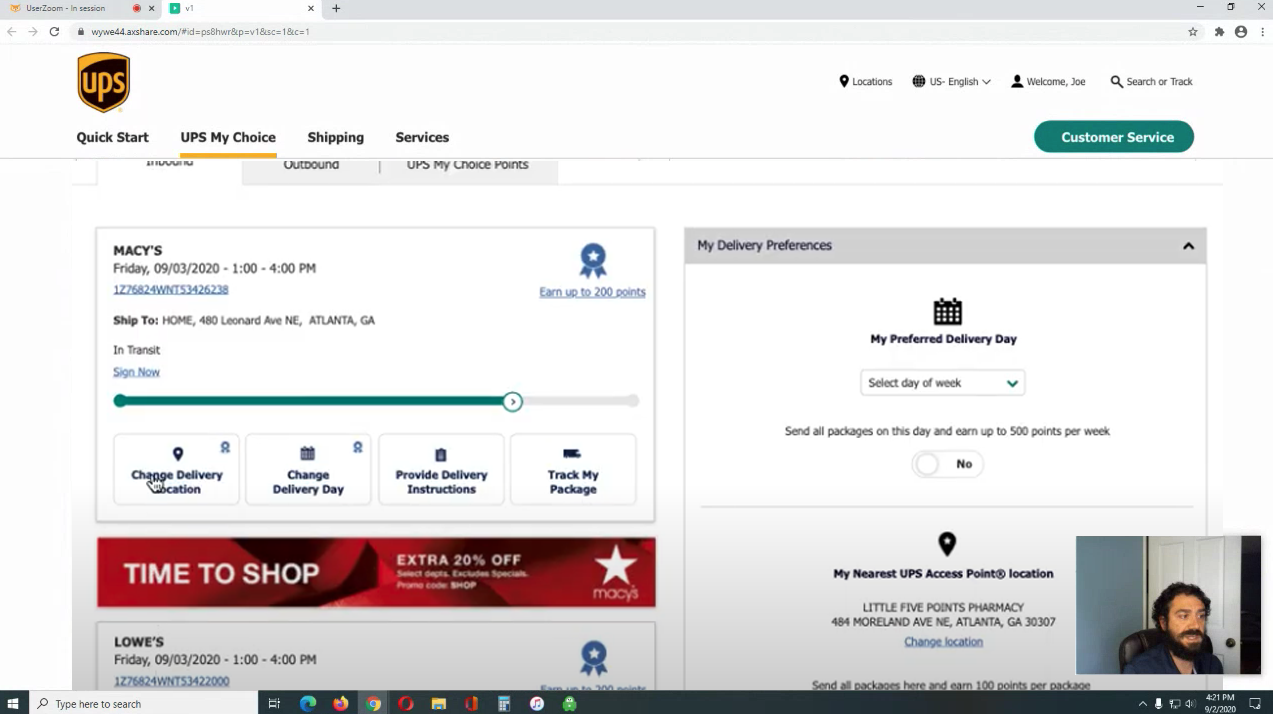Click the globe language icon
Image resolution: width=1273 pixels, height=714 pixels.
[919, 81]
